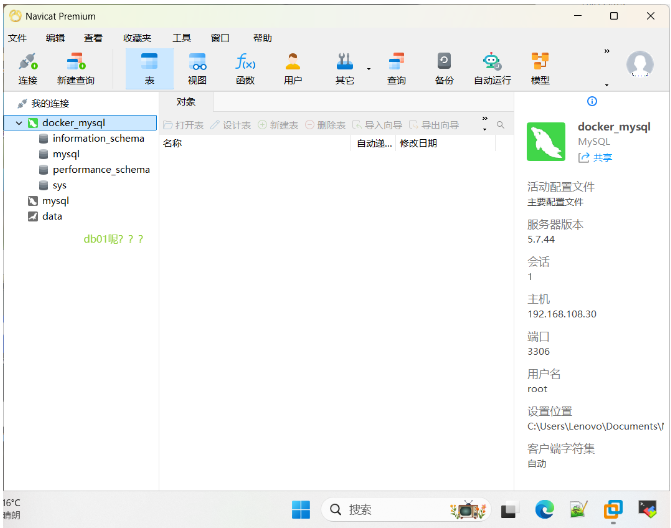Open the Windows Start menu
Viewport: 671px width, 528px height.
(x=301, y=510)
